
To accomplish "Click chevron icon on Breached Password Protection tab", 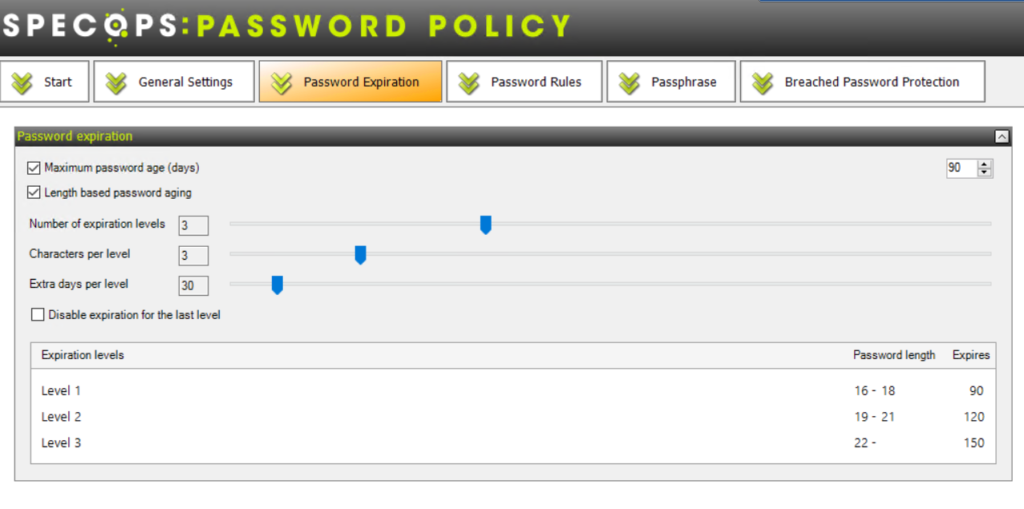I will click(x=762, y=82).
